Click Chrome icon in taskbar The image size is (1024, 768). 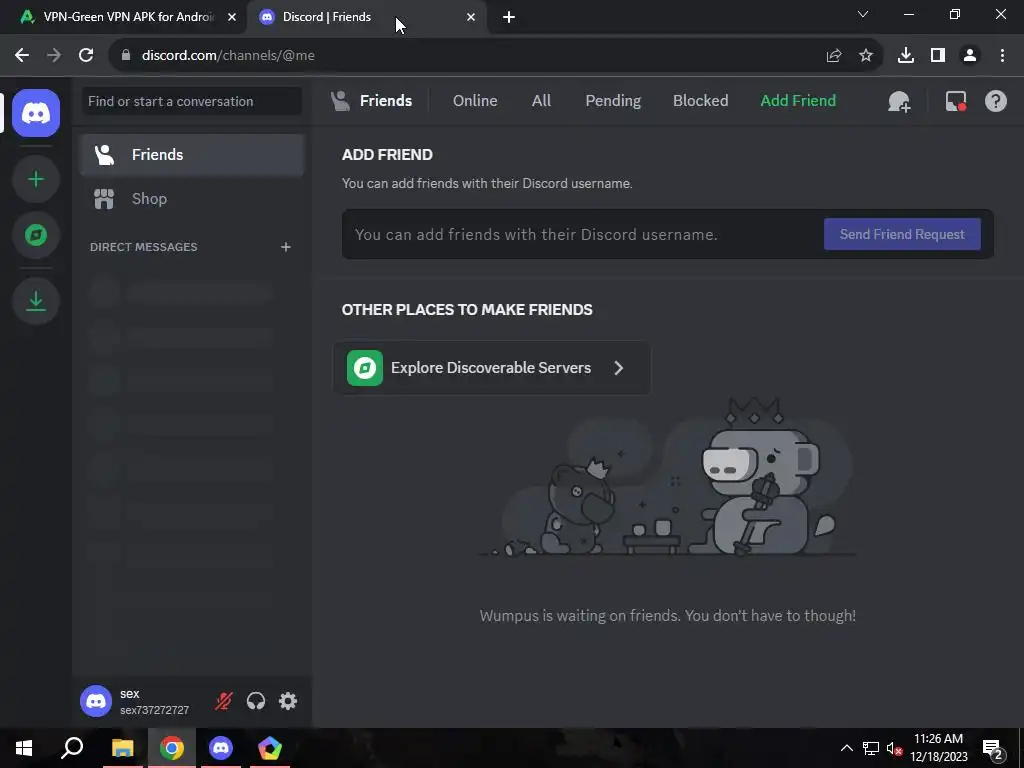(172, 748)
